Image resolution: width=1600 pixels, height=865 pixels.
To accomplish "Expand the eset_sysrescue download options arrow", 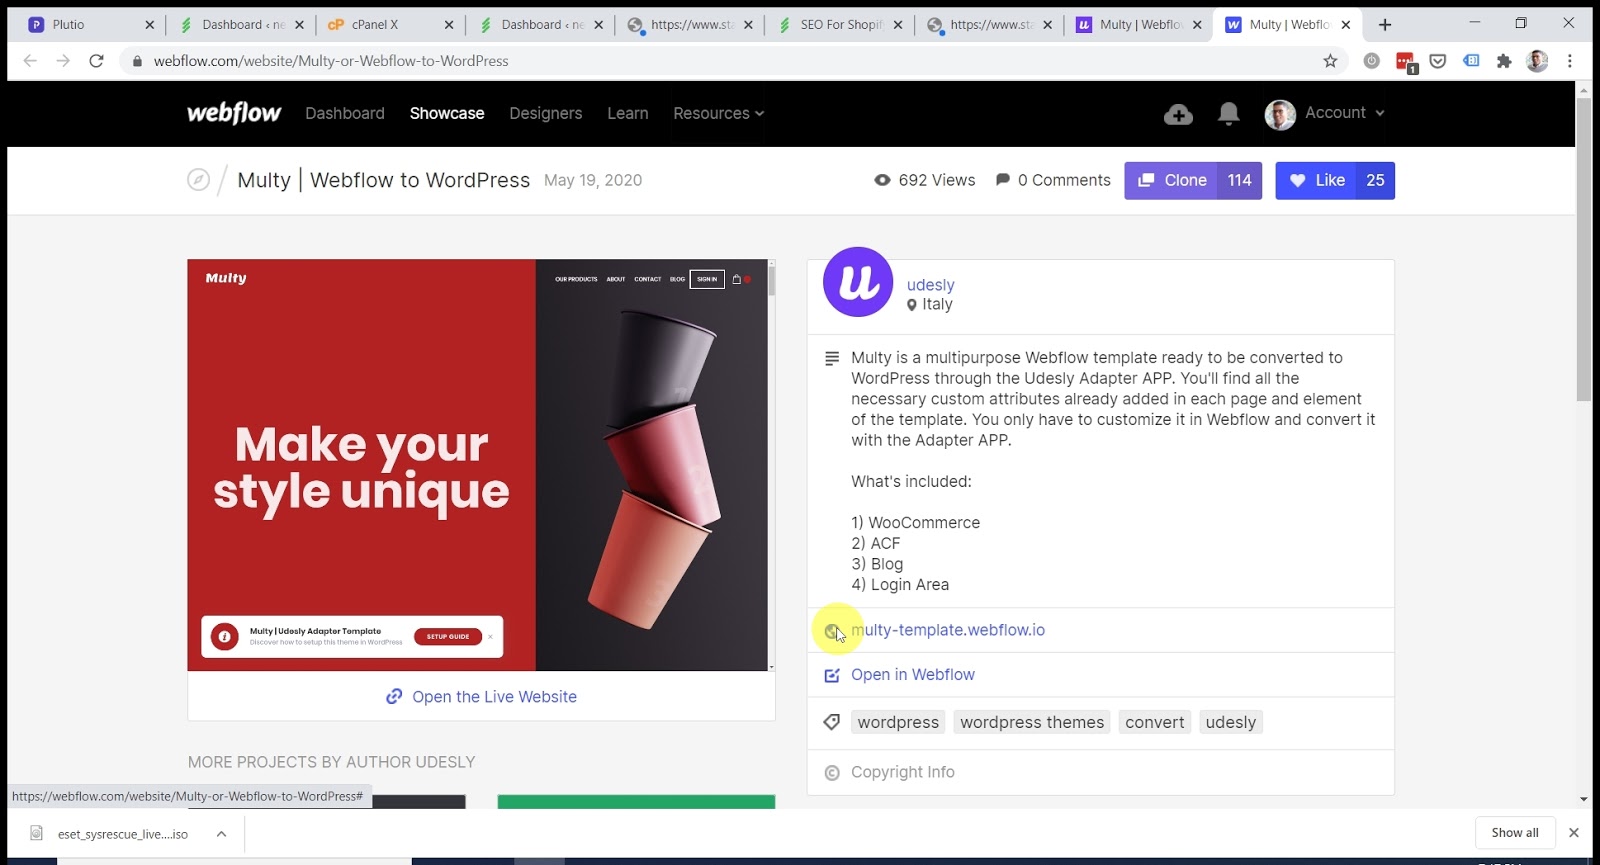I will tap(221, 834).
